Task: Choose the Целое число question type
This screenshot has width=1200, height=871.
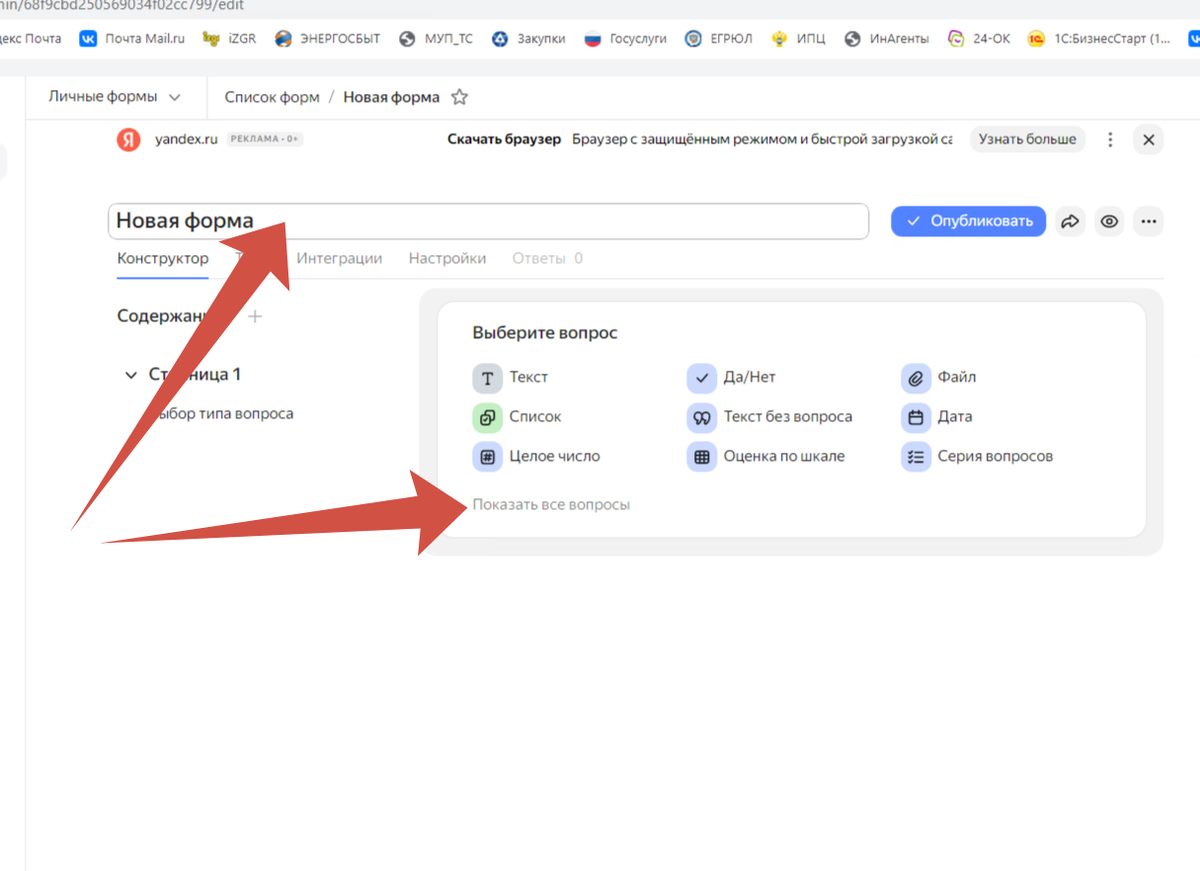Action: pos(536,456)
